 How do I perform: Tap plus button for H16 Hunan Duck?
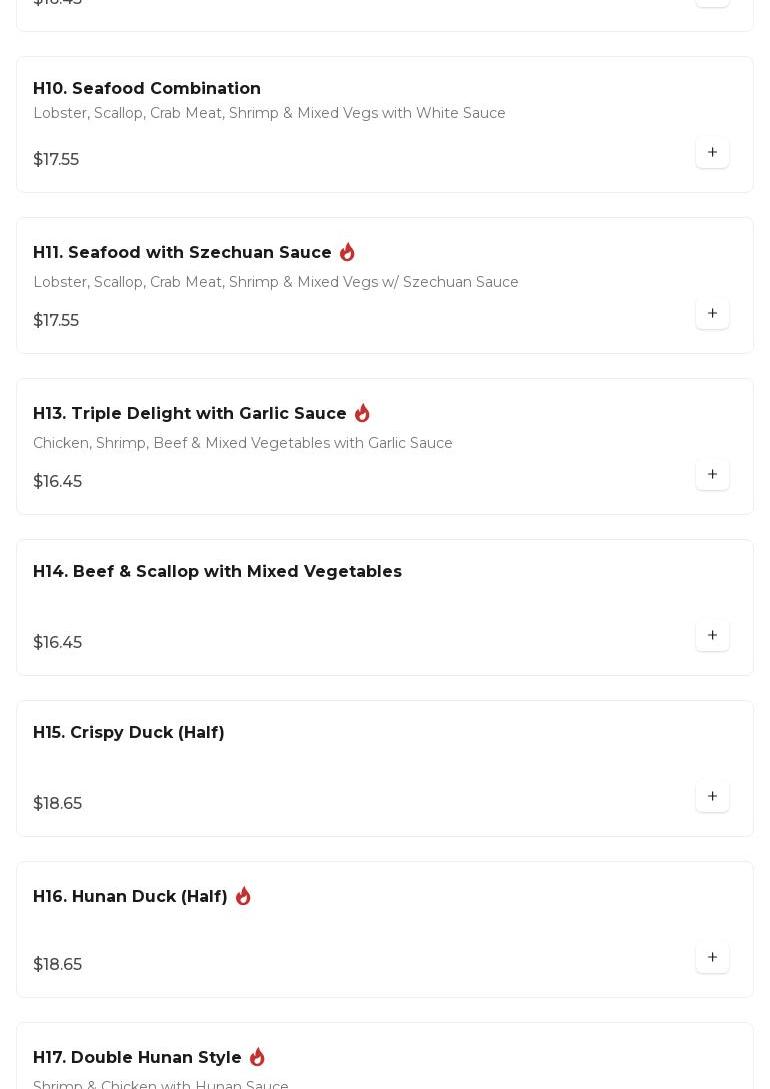click(712, 958)
